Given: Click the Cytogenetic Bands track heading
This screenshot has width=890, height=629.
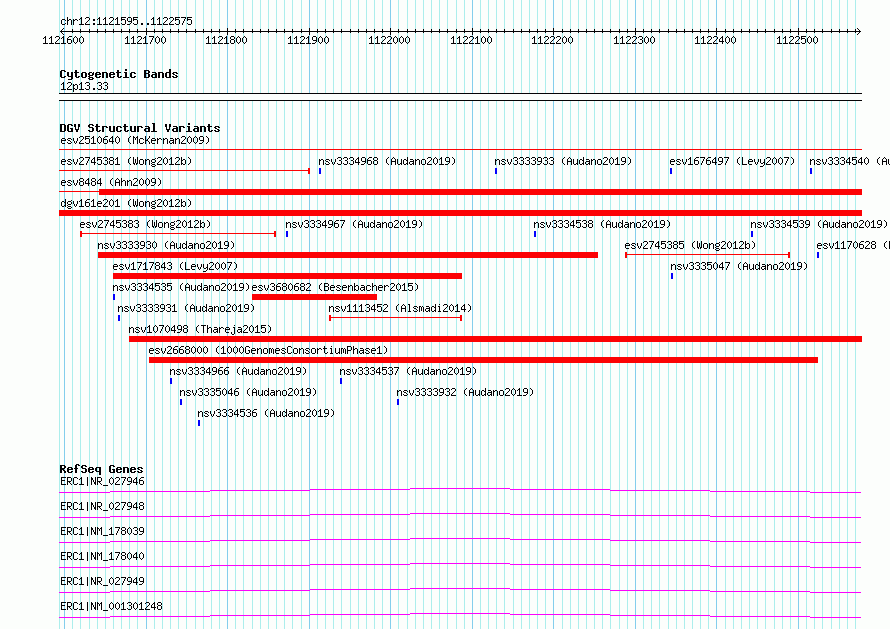Looking at the screenshot, I should (x=119, y=74).
